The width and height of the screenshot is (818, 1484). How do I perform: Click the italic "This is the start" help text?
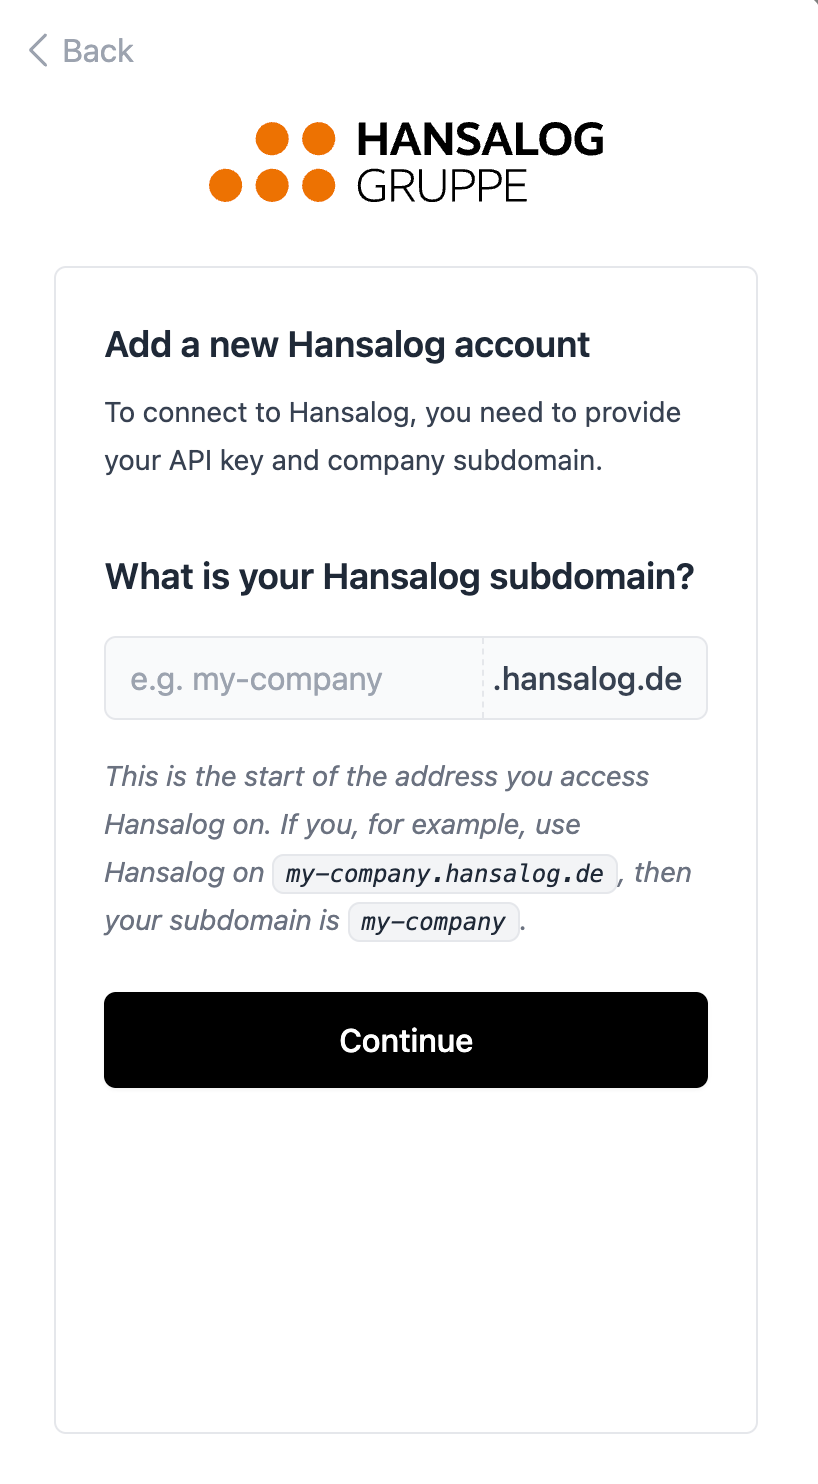[x=377, y=777]
